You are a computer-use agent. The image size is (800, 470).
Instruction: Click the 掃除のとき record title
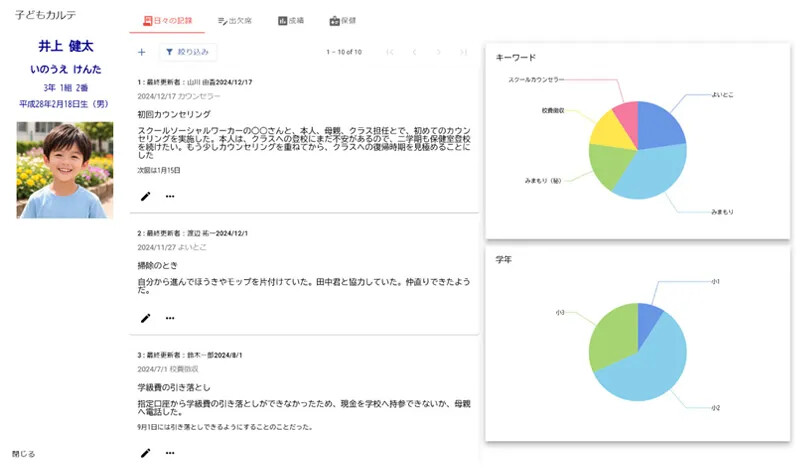pyautogui.click(x=158, y=265)
